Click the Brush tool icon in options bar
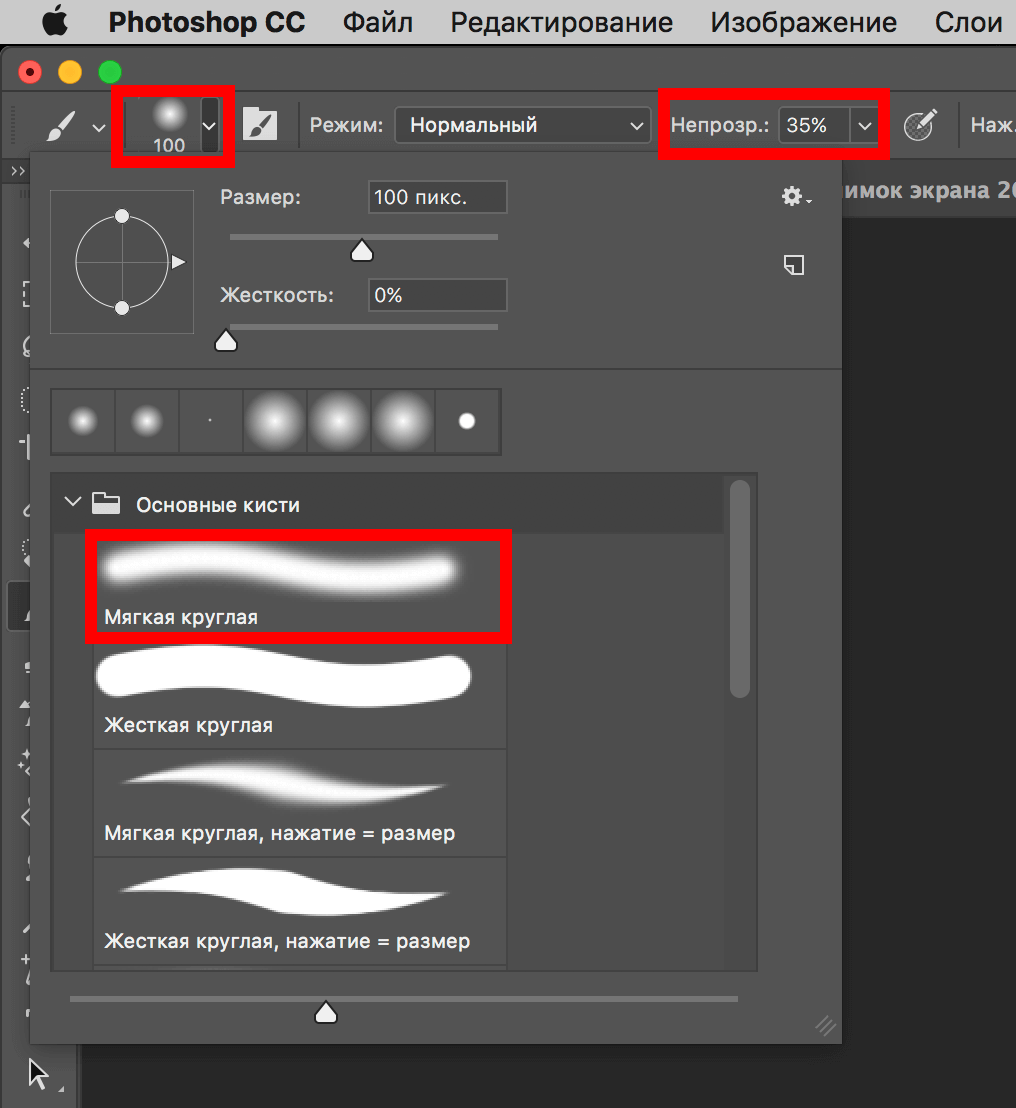Viewport: 1016px width, 1108px height. click(x=60, y=126)
